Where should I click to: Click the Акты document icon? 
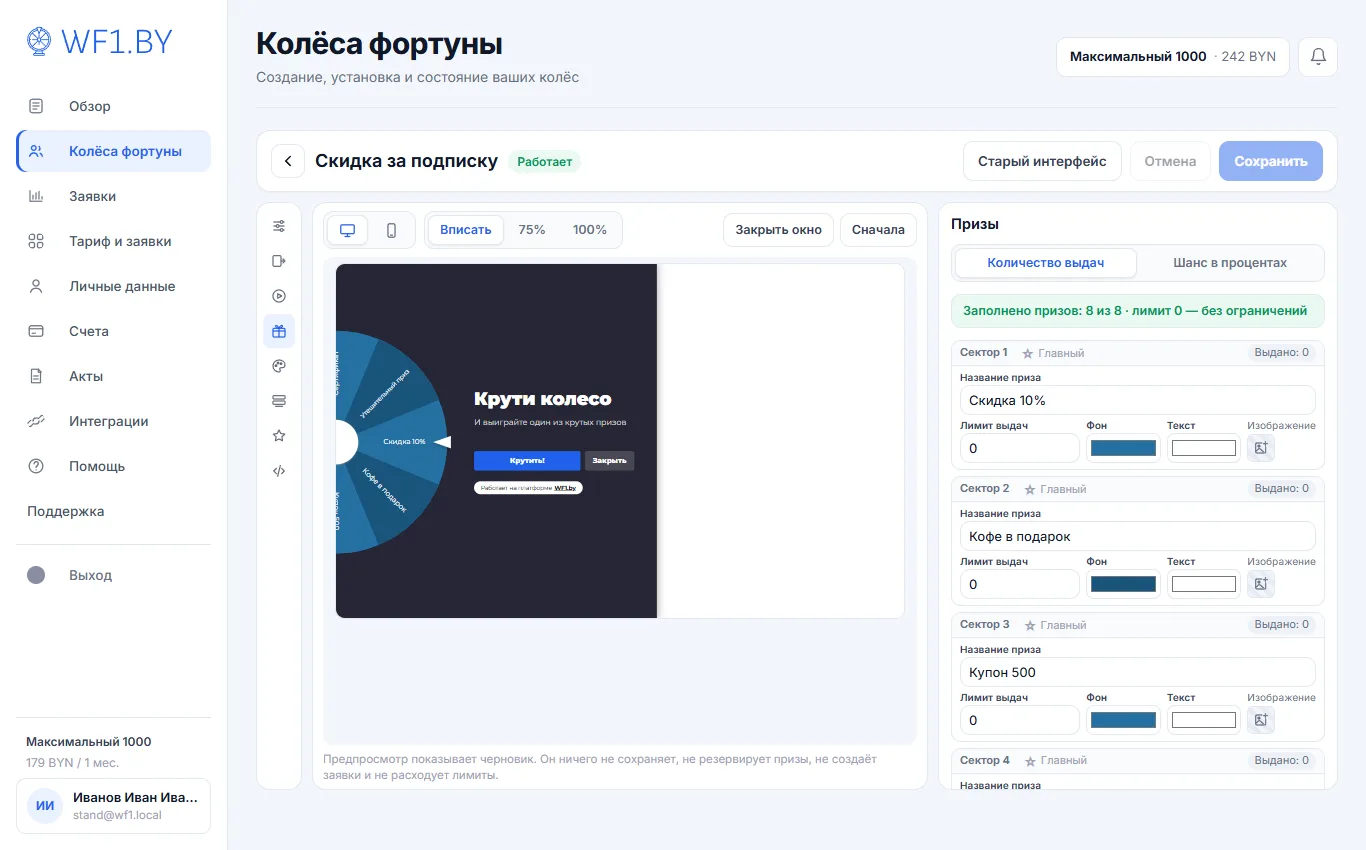pyautogui.click(x=36, y=376)
